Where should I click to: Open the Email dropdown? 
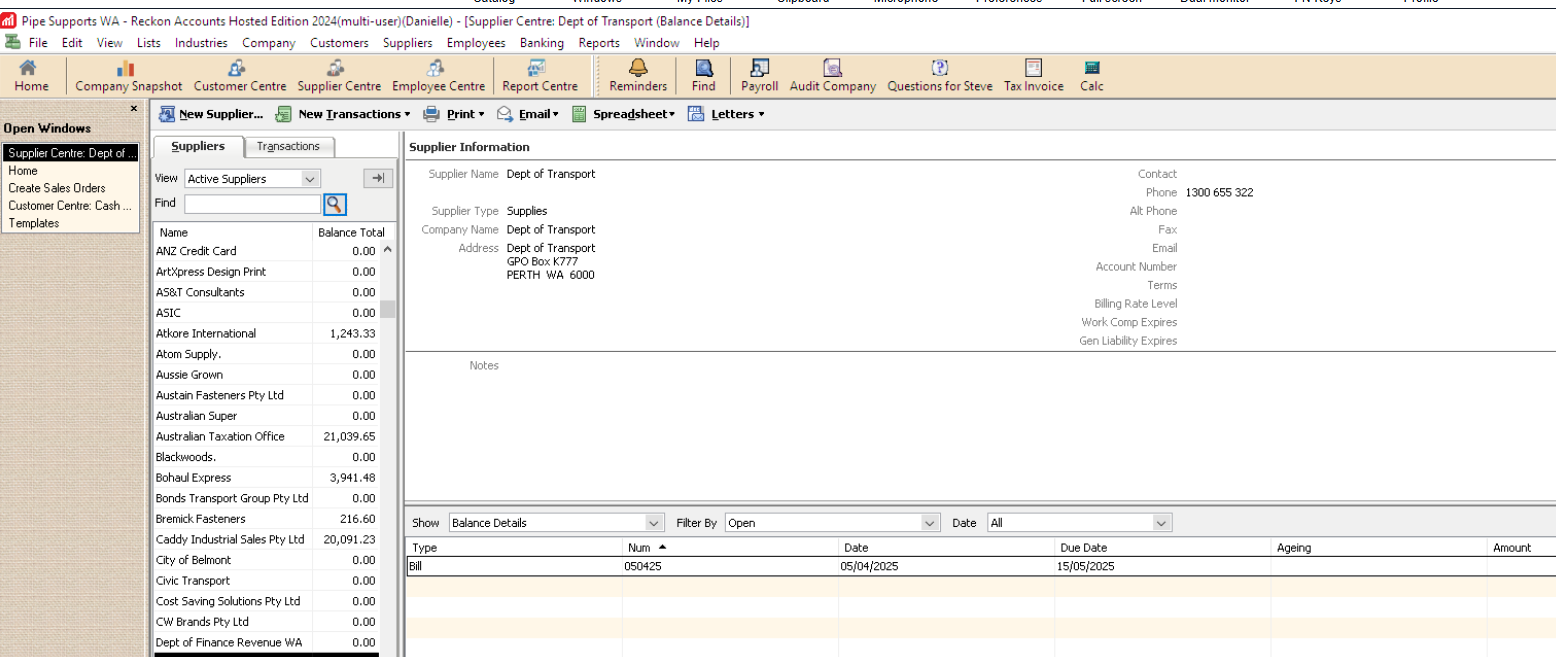(x=528, y=114)
